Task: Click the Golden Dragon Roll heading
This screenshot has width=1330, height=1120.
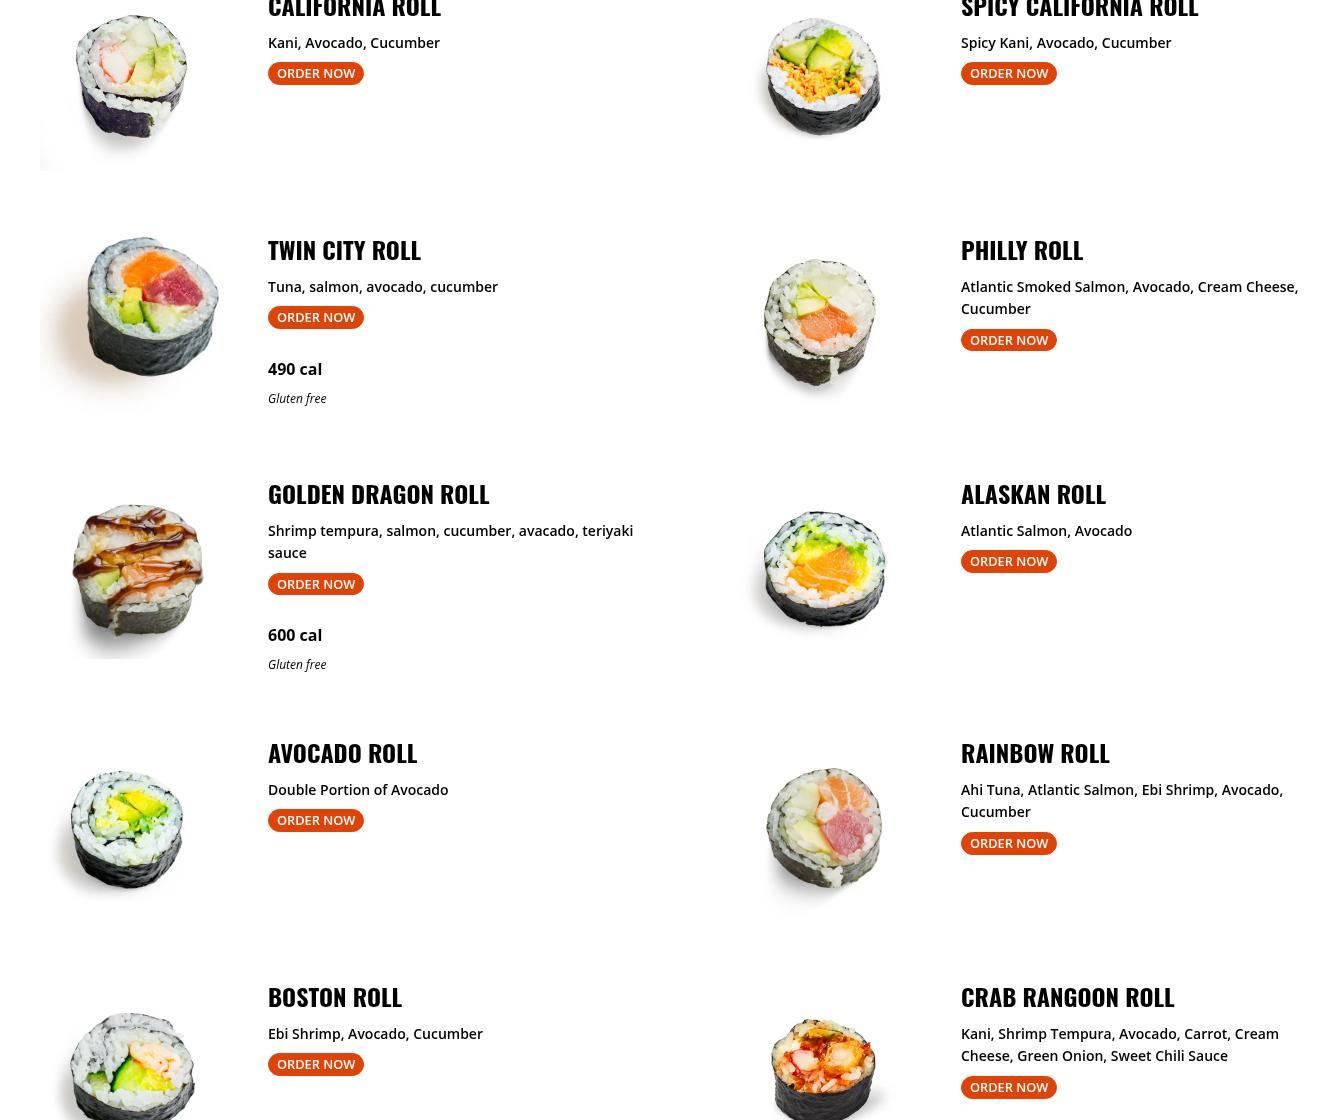Action: pos(378,494)
